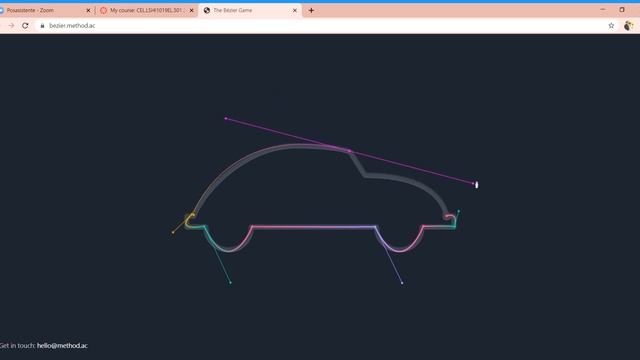Select the purple handle endpoint below right wheel
The width and height of the screenshot is (640, 360).
[402, 283]
